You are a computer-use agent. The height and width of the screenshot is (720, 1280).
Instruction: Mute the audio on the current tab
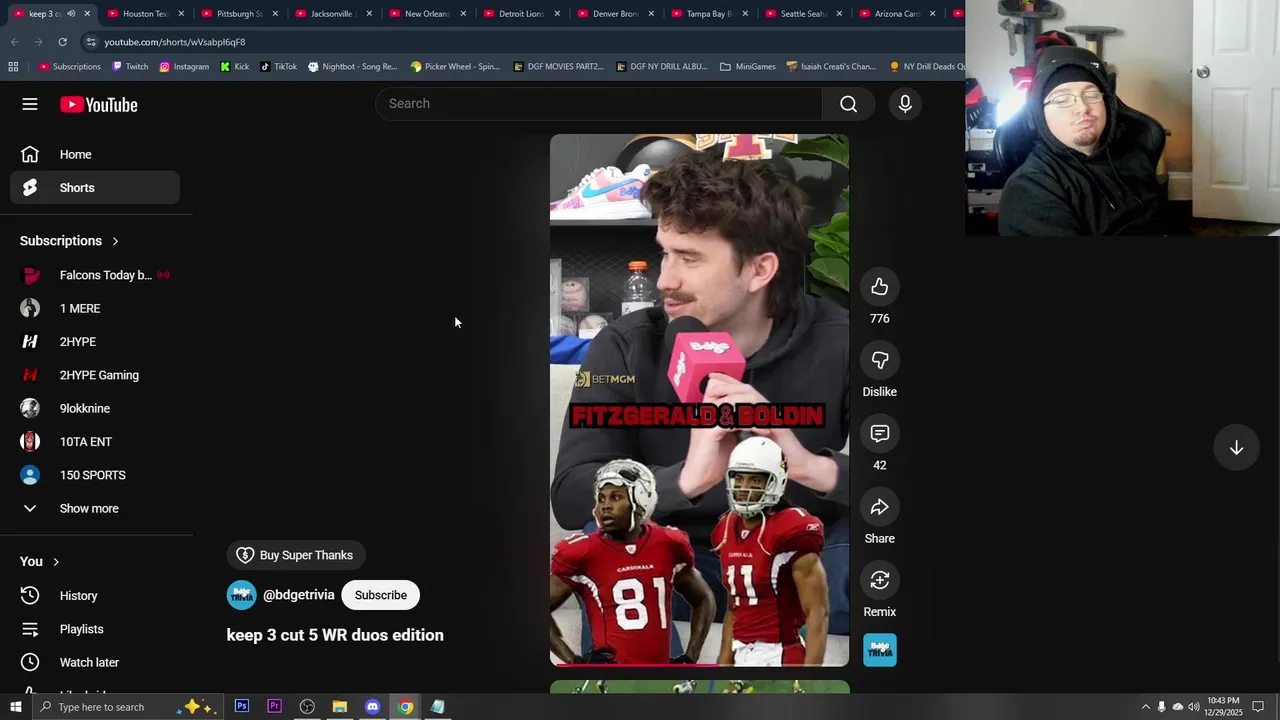coord(71,14)
